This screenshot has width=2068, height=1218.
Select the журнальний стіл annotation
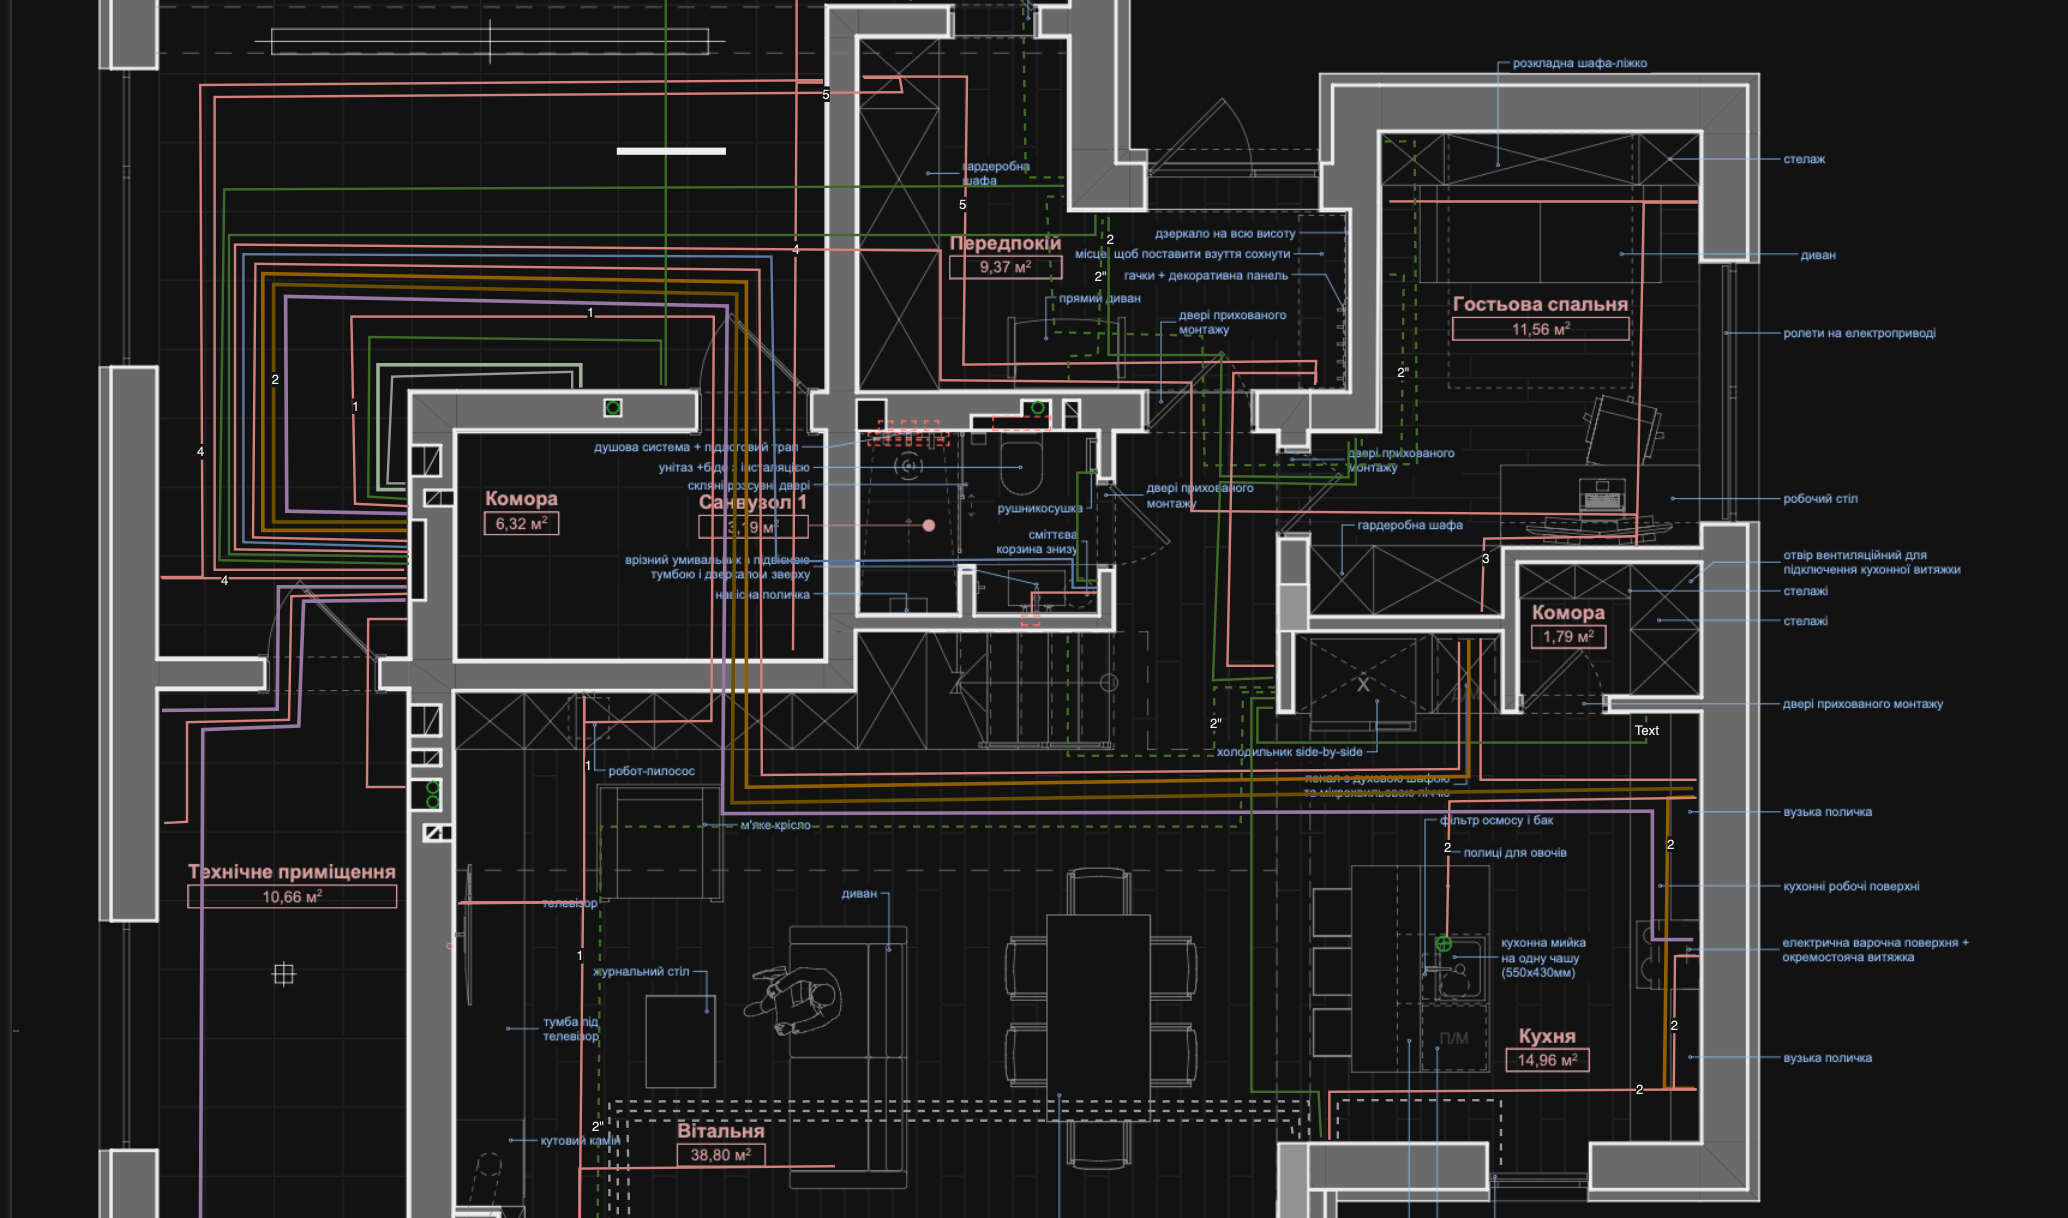pos(641,971)
